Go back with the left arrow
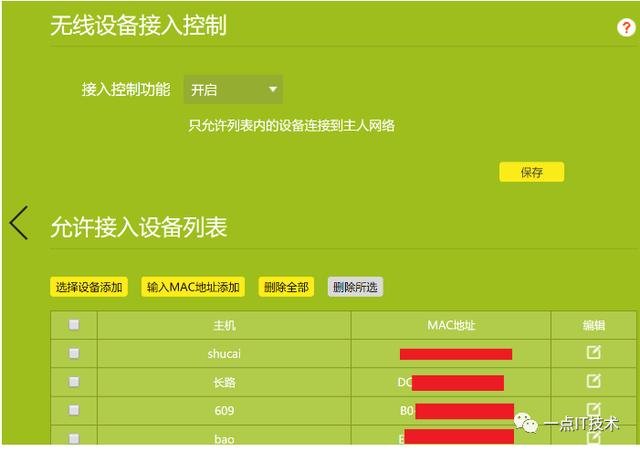640x452 pixels. pyautogui.click(x=19, y=223)
